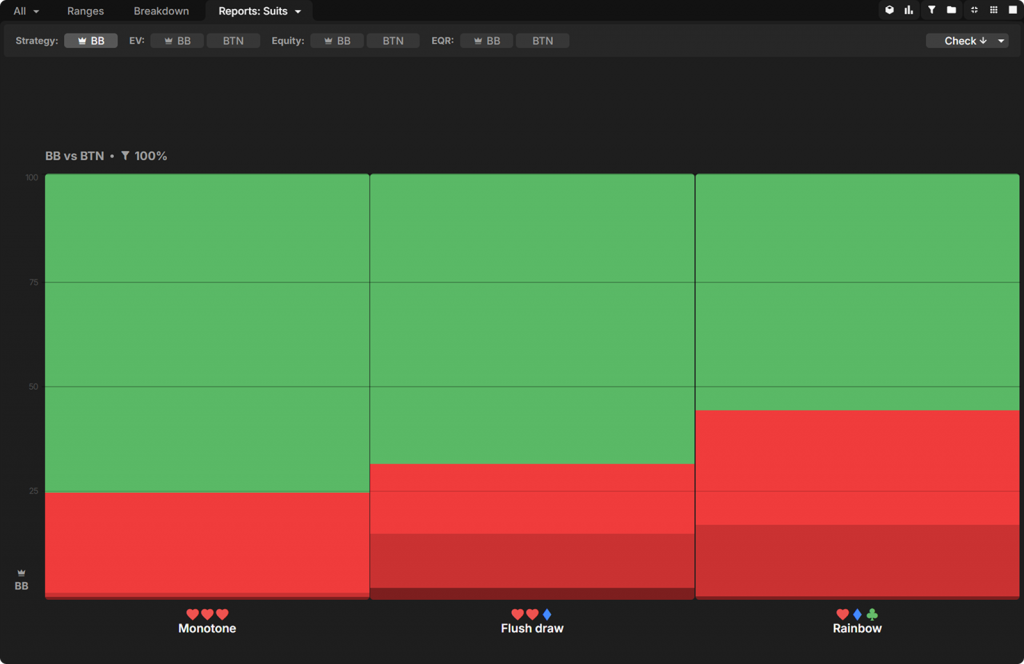The height and width of the screenshot is (664, 1024).
Task: Open the bar chart view icon
Action: 909,10
